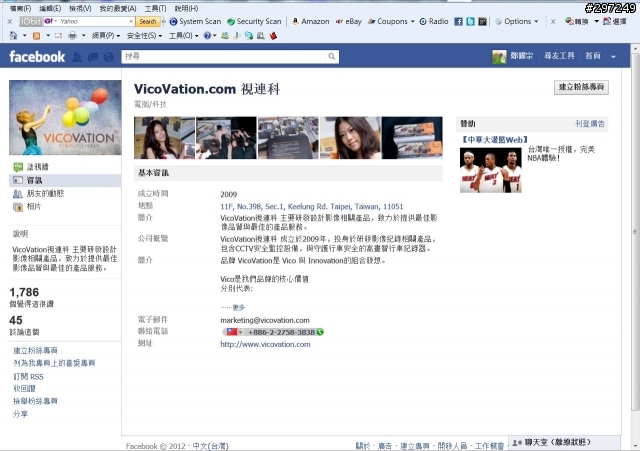
Task: Click the 刊登廣告 link
Action: (x=590, y=124)
